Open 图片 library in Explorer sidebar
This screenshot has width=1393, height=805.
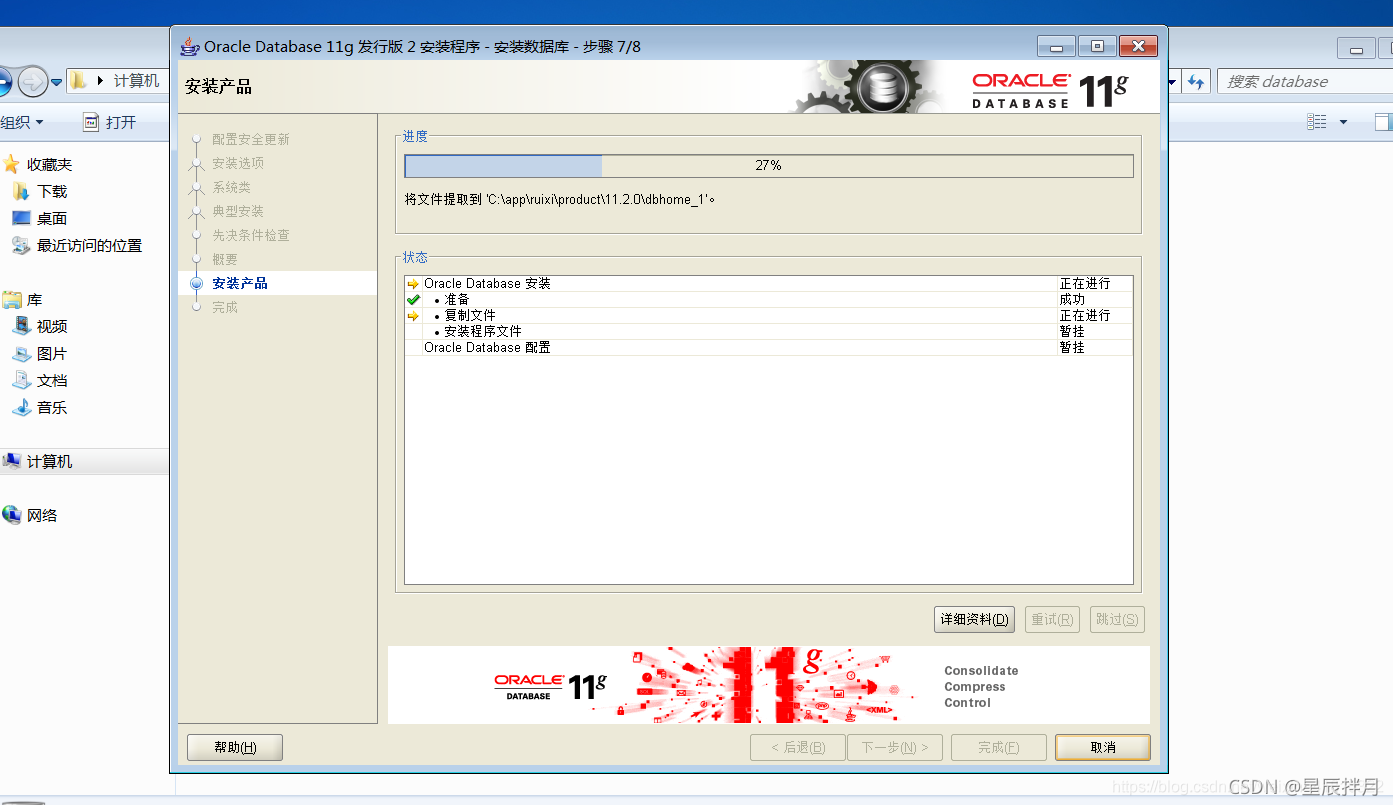click(x=52, y=354)
